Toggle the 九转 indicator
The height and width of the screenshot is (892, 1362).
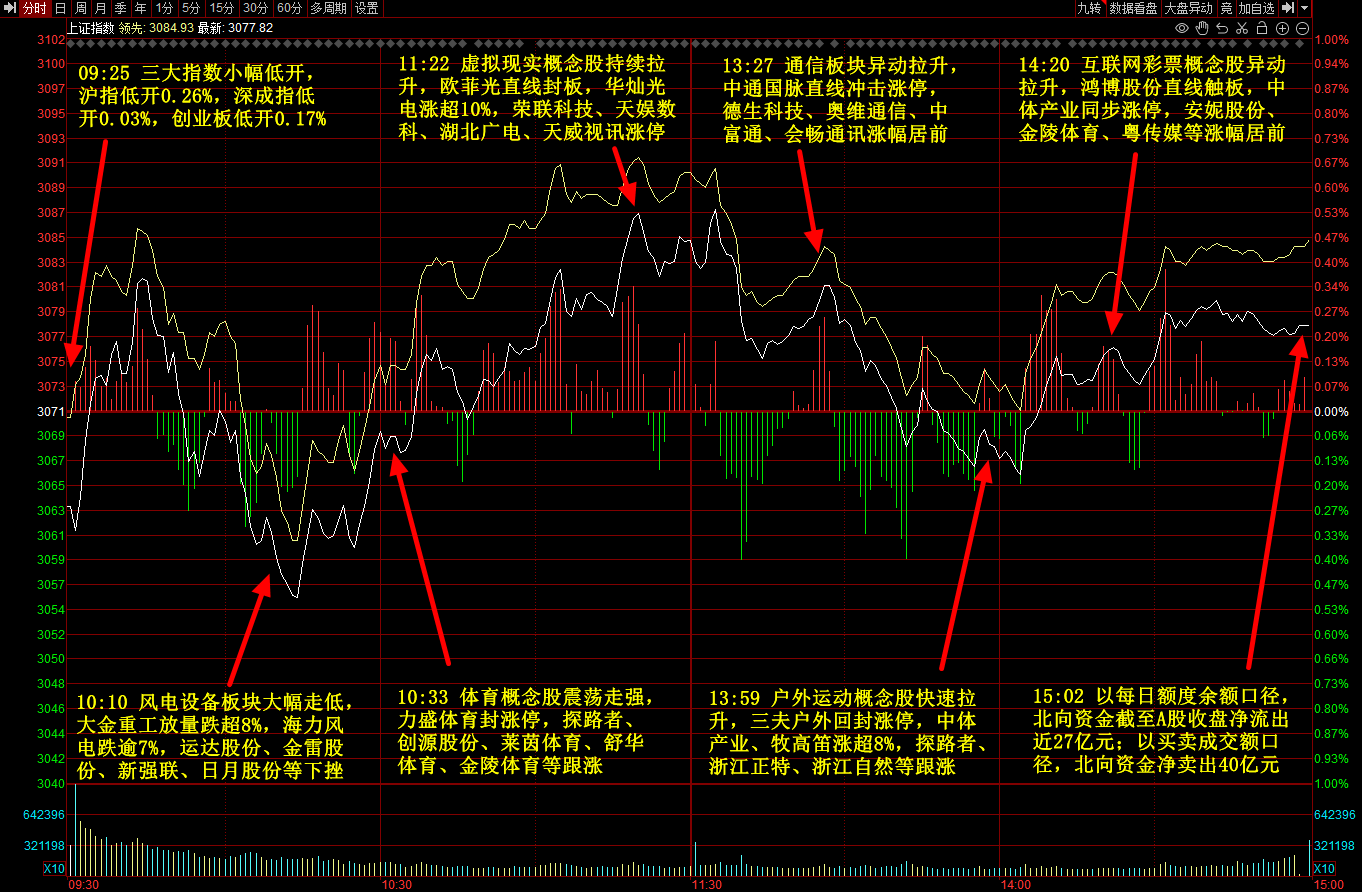[1088, 8]
